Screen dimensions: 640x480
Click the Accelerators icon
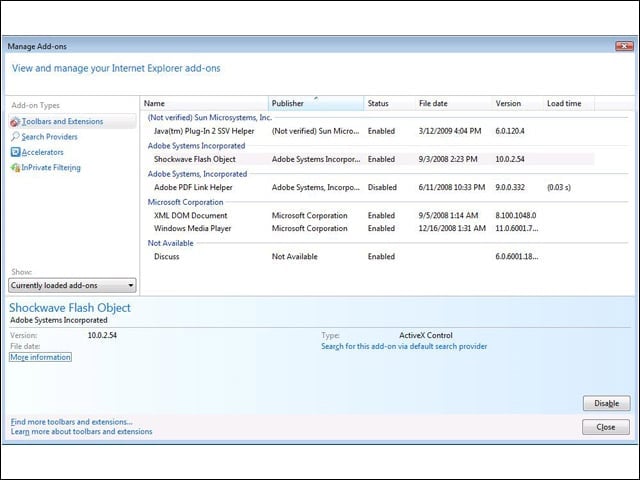[x=15, y=152]
